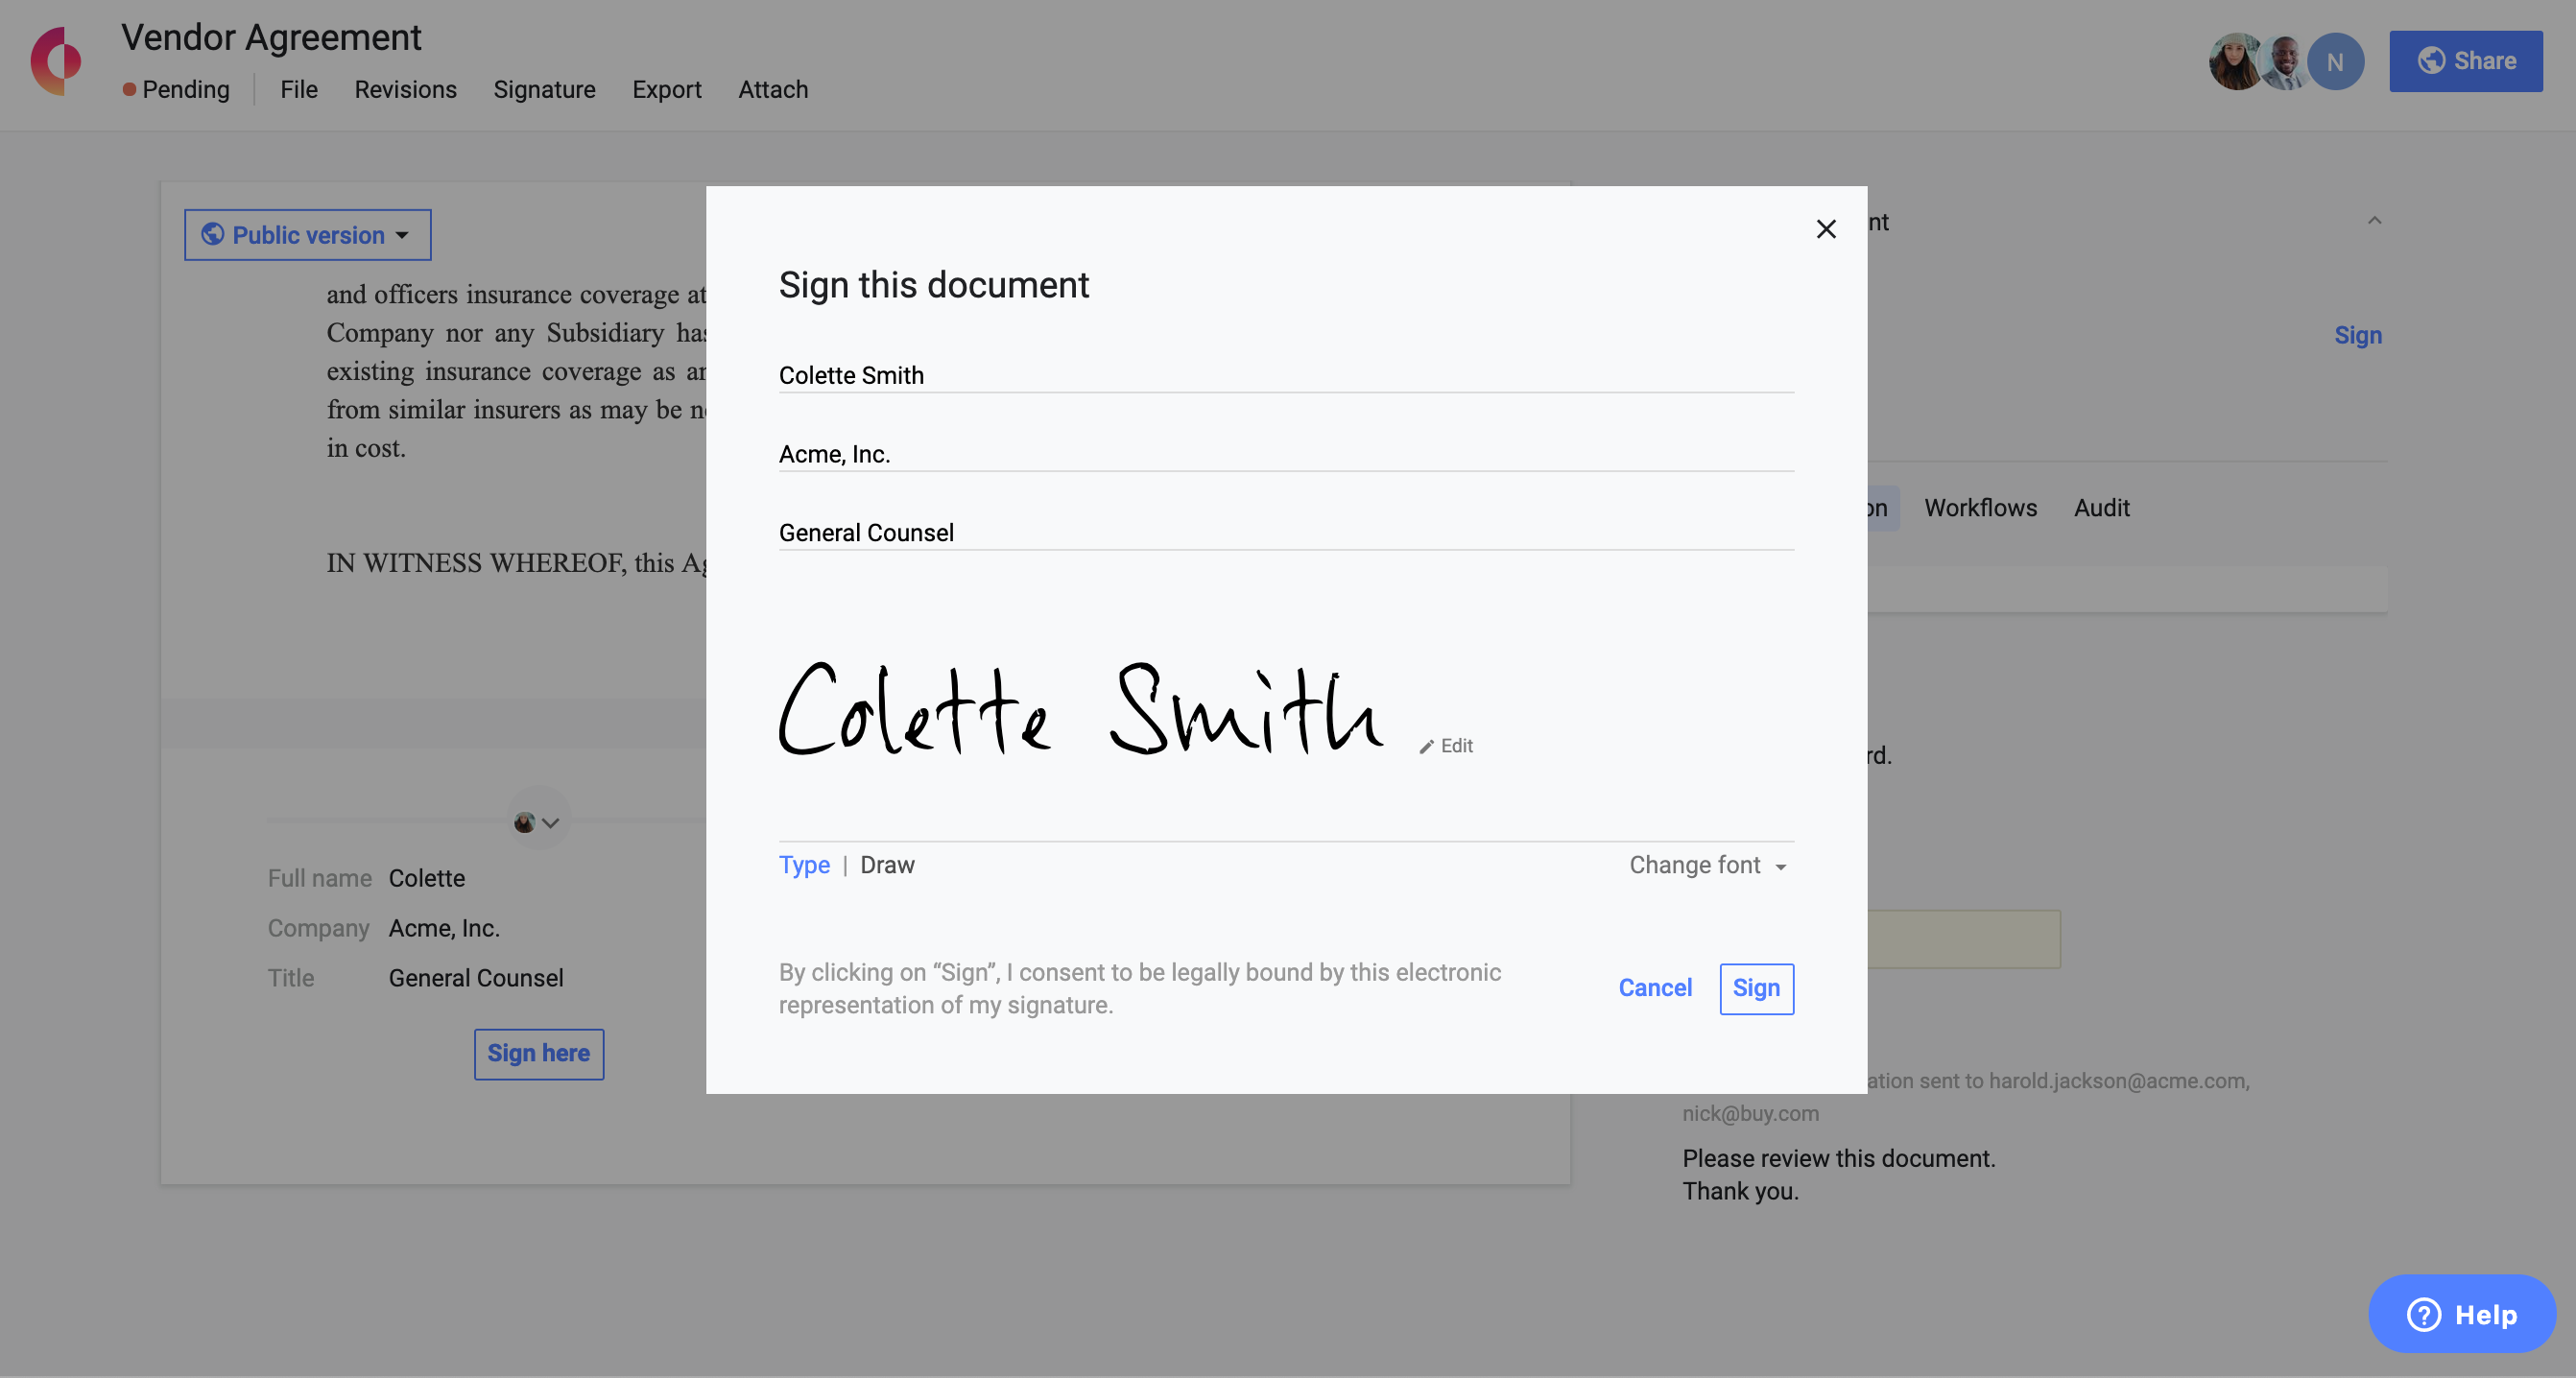This screenshot has width=2576, height=1378.
Task: Click the app logo in top-left
Action: tap(56, 60)
